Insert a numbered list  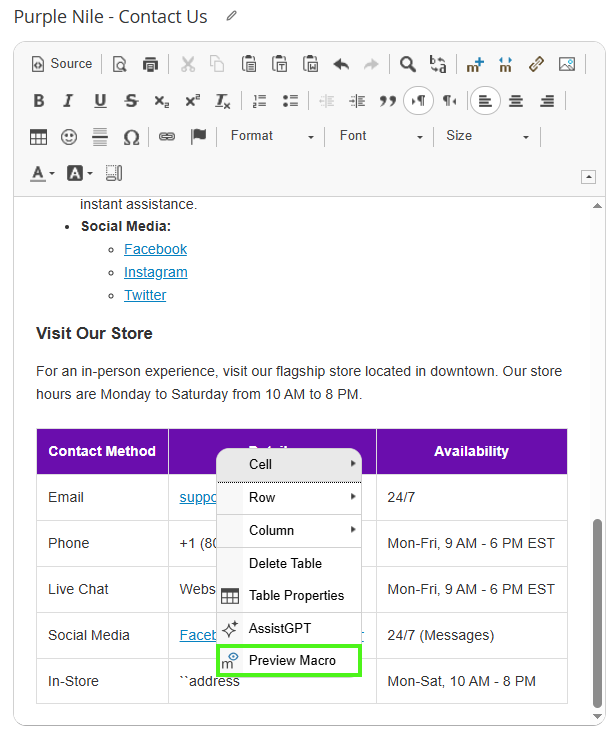point(259,101)
